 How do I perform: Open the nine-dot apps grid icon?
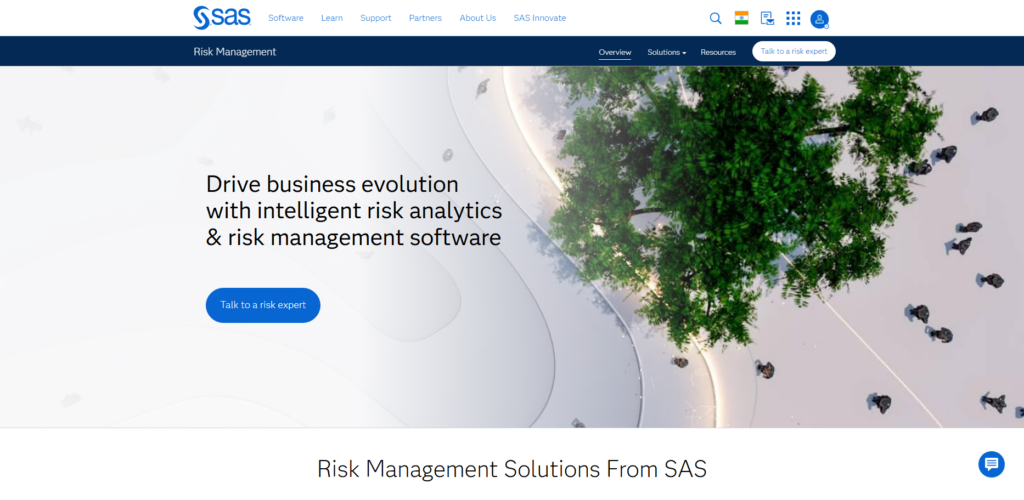click(793, 18)
